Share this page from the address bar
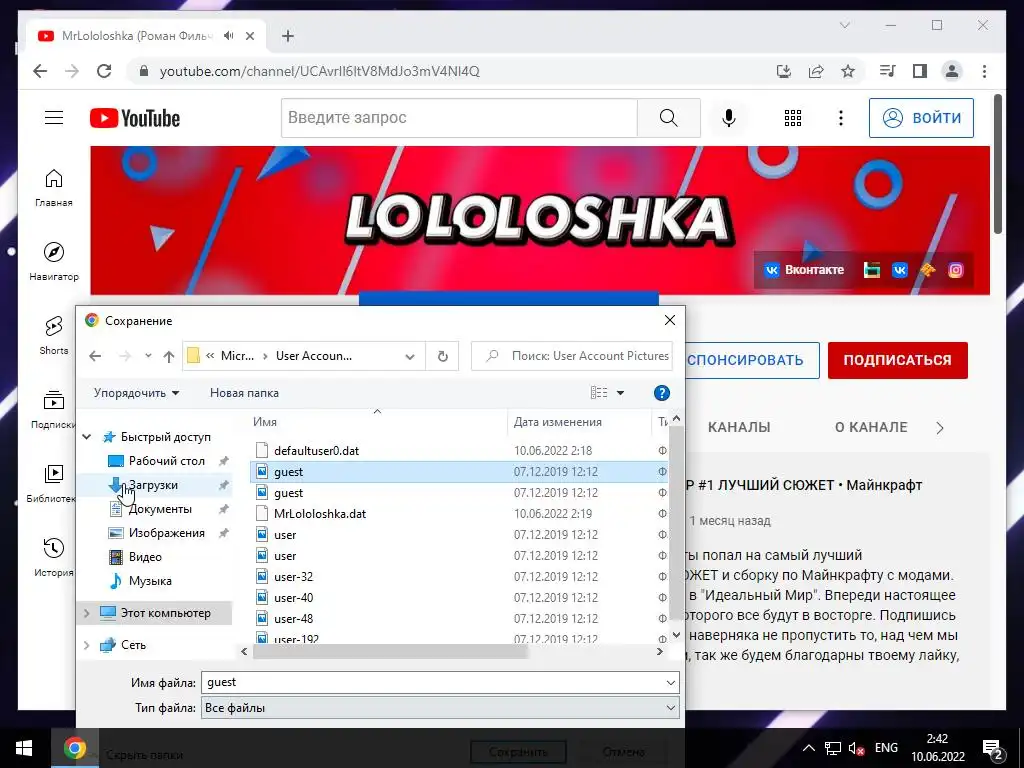Viewport: 1024px width, 768px height. (816, 71)
